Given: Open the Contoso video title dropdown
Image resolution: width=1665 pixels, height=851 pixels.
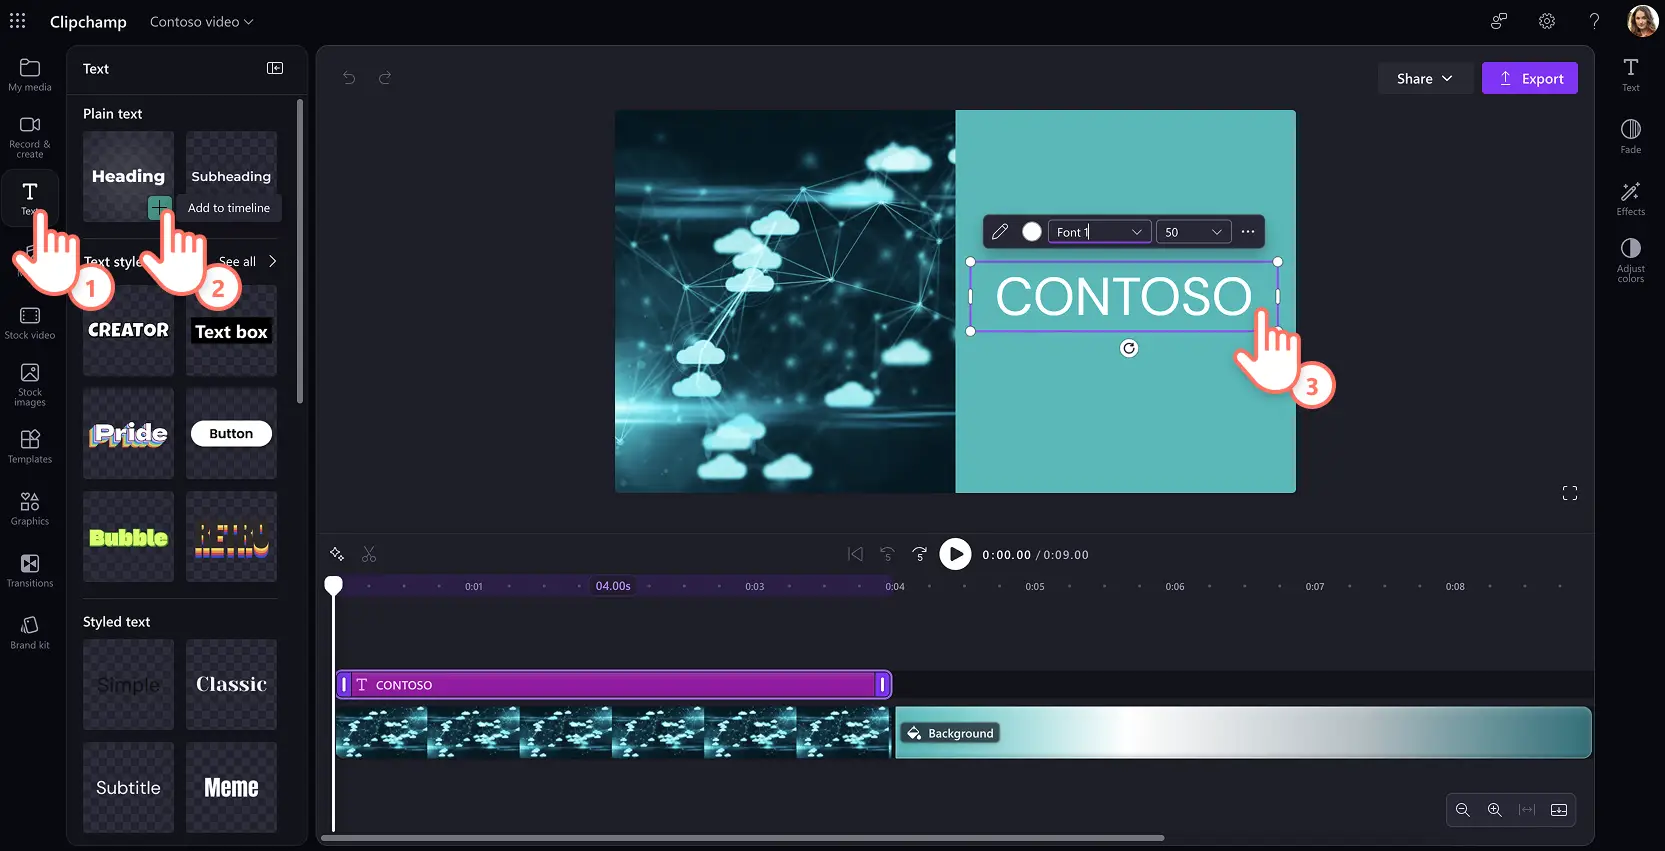Looking at the screenshot, I should (x=202, y=21).
